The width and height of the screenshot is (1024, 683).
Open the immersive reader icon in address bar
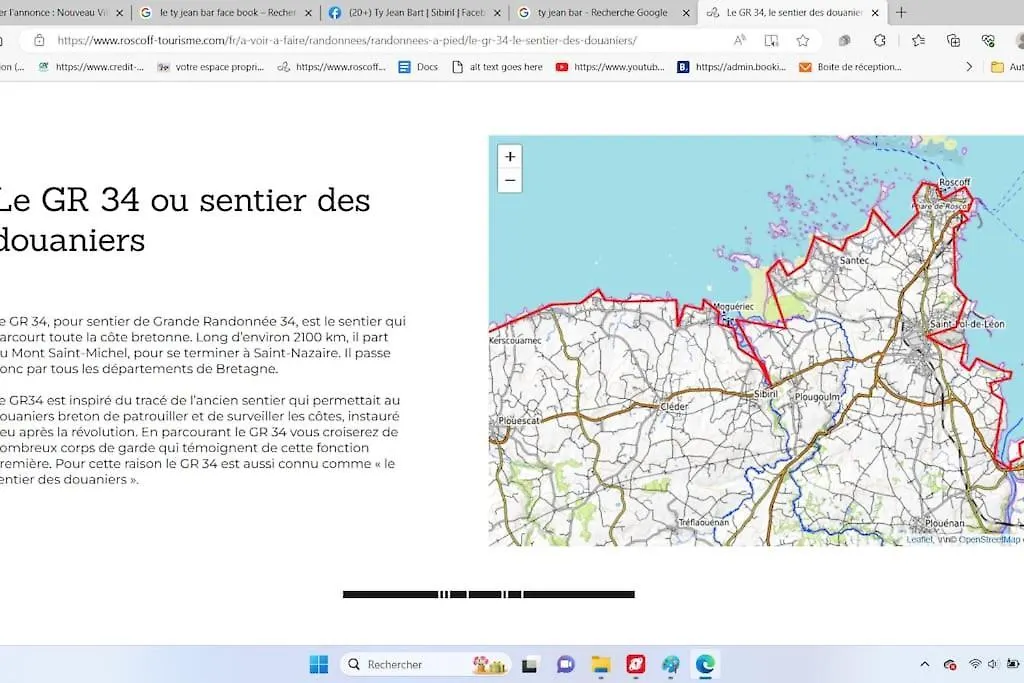(x=771, y=40)
